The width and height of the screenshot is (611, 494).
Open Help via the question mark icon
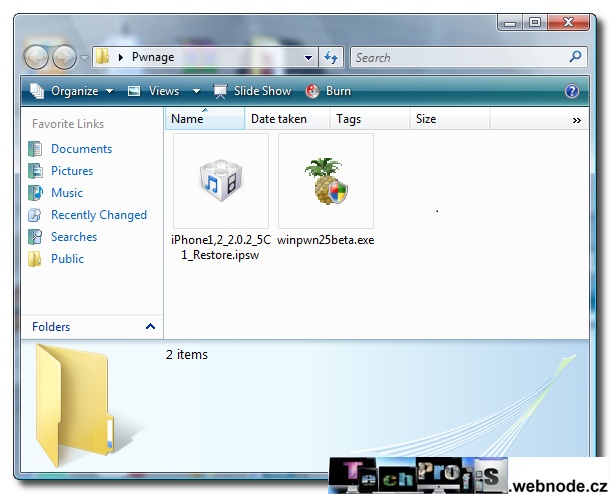point(572,92)
